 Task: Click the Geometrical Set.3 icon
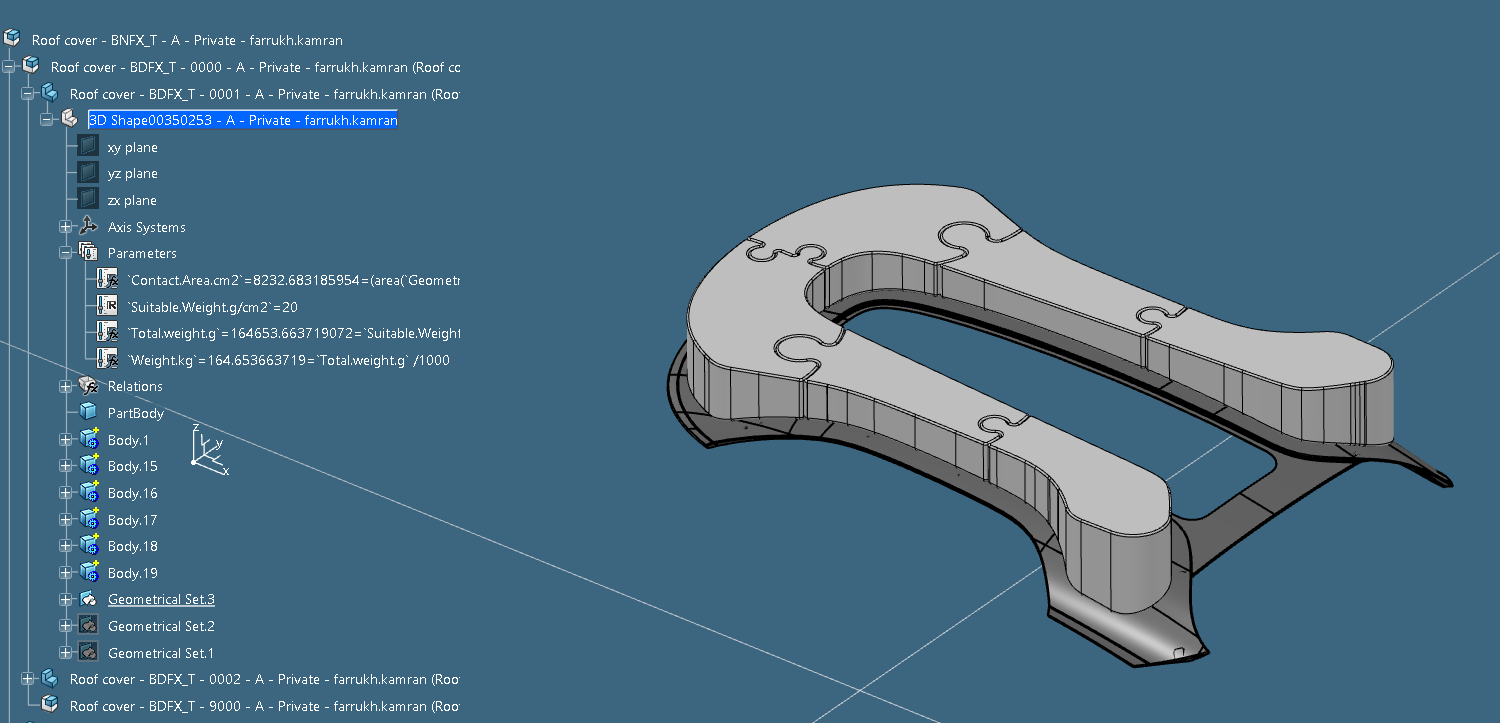pyautogui.click(x=89, y=599)
